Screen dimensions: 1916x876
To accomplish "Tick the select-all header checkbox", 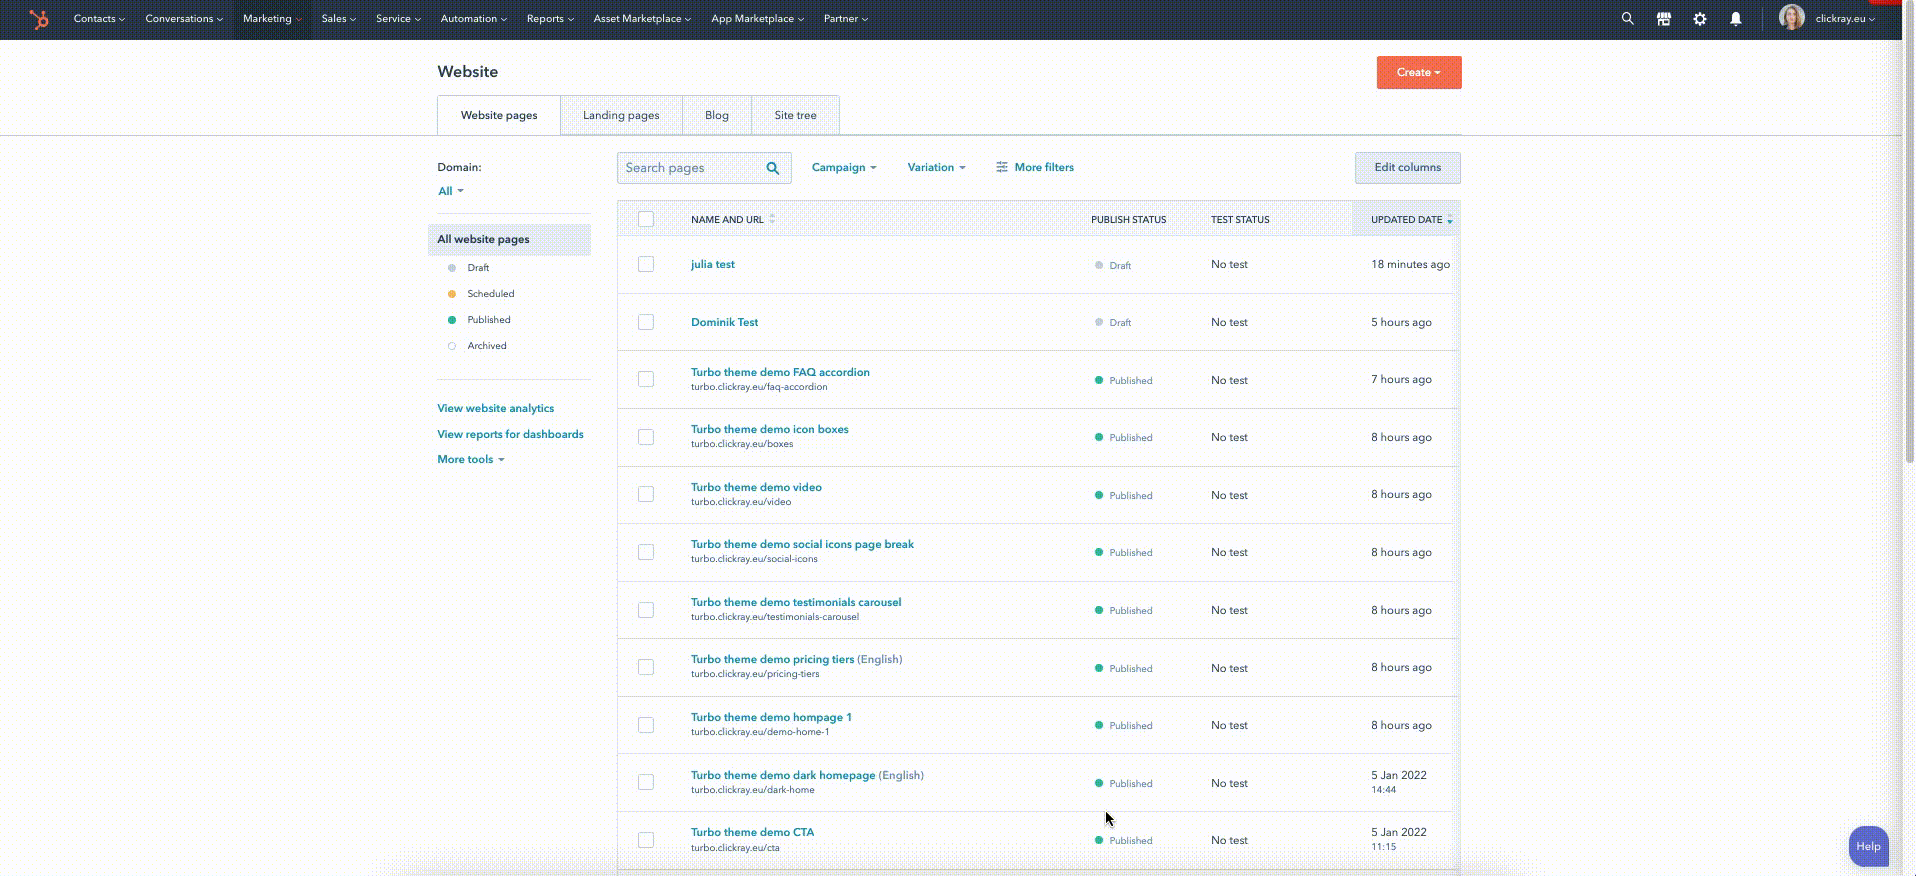I will pyautogui.click(x=646, y=219).
